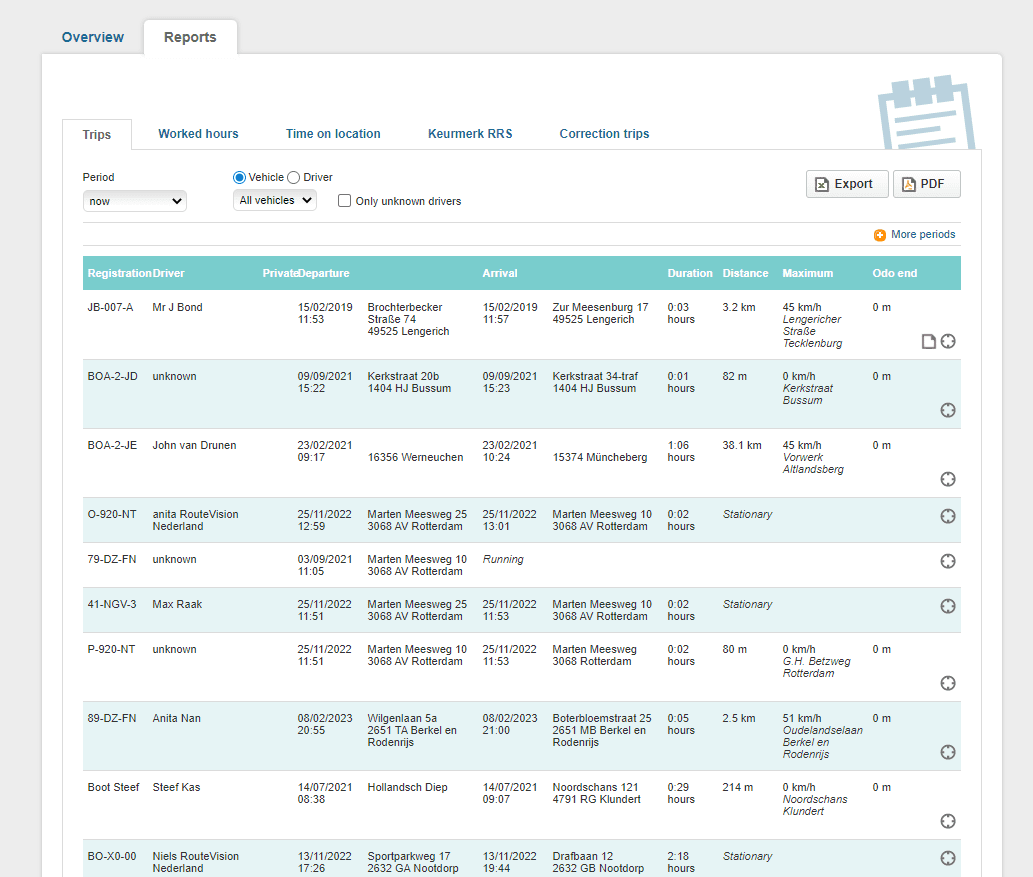This screenshot has height=877, width=1033.
Task: Locate trip icon in JB-007-A row
Action: 948,341
